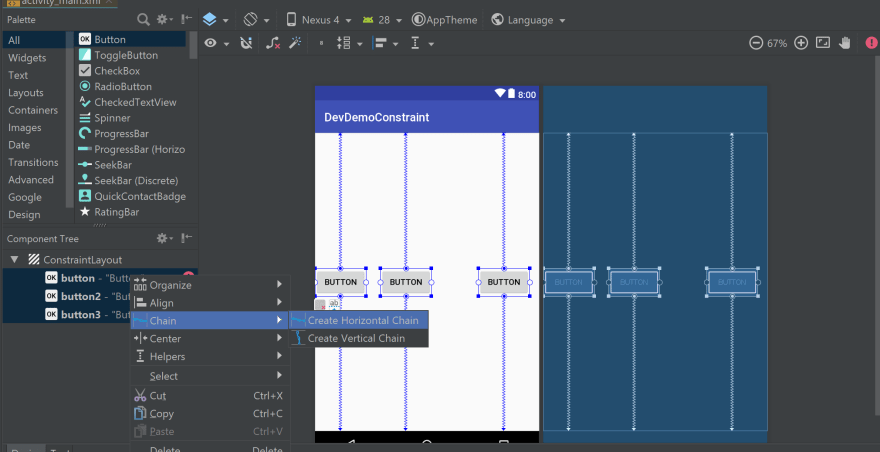
Task: Open the Center context submenu
Action: click(210, 339)
